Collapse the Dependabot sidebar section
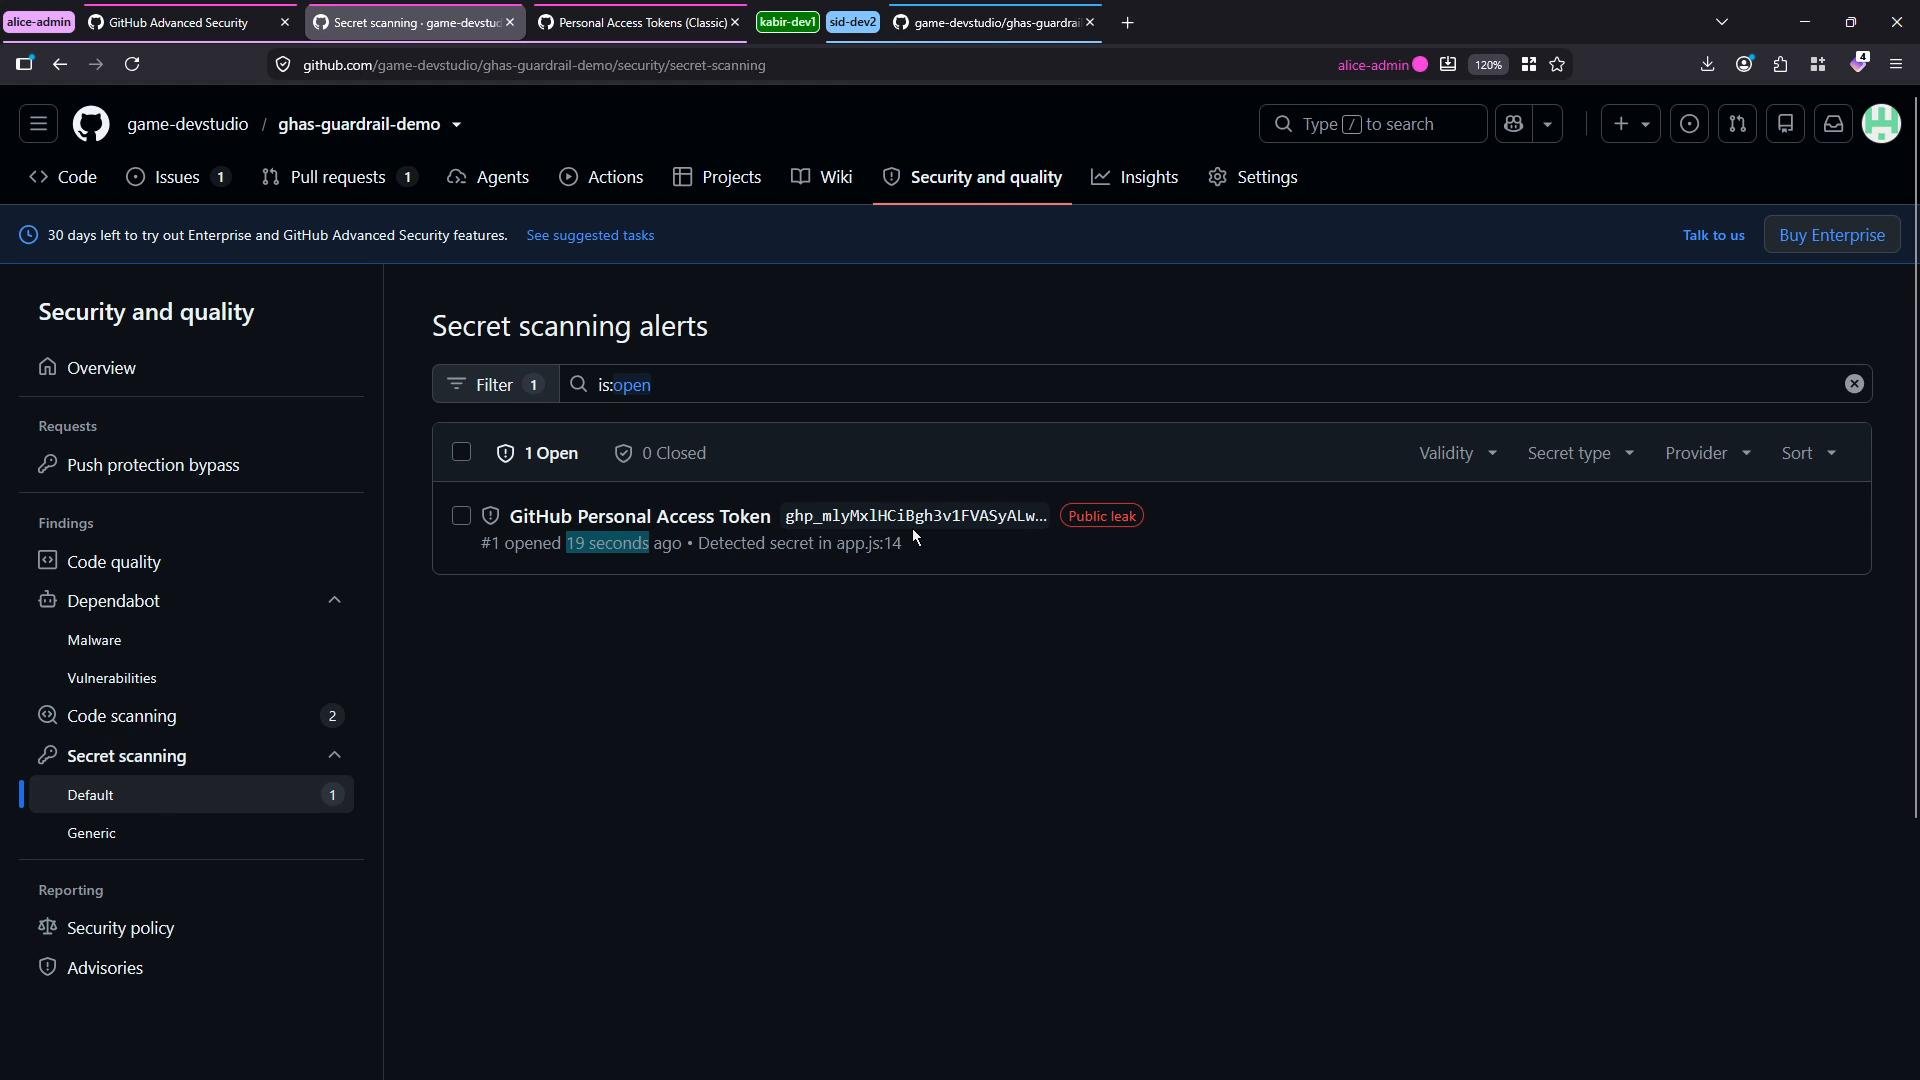Image resolution: width=1920 pixels, height=1080 pixels. click(x=334, y=600)
